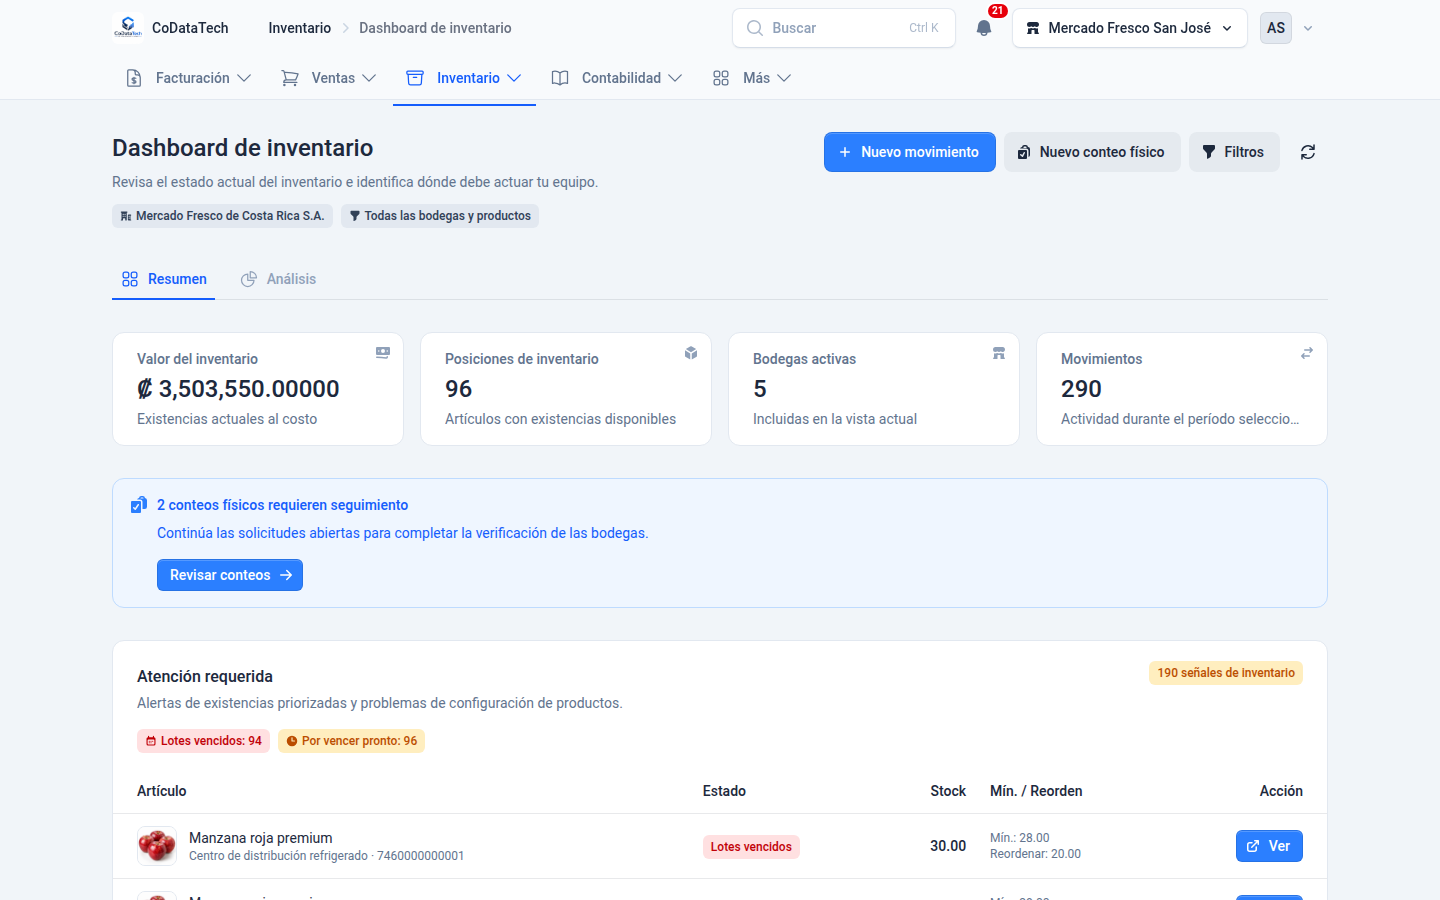Click the Facturación invoice icon
The width and height of the screenshot is (1440, 900).
134,78
